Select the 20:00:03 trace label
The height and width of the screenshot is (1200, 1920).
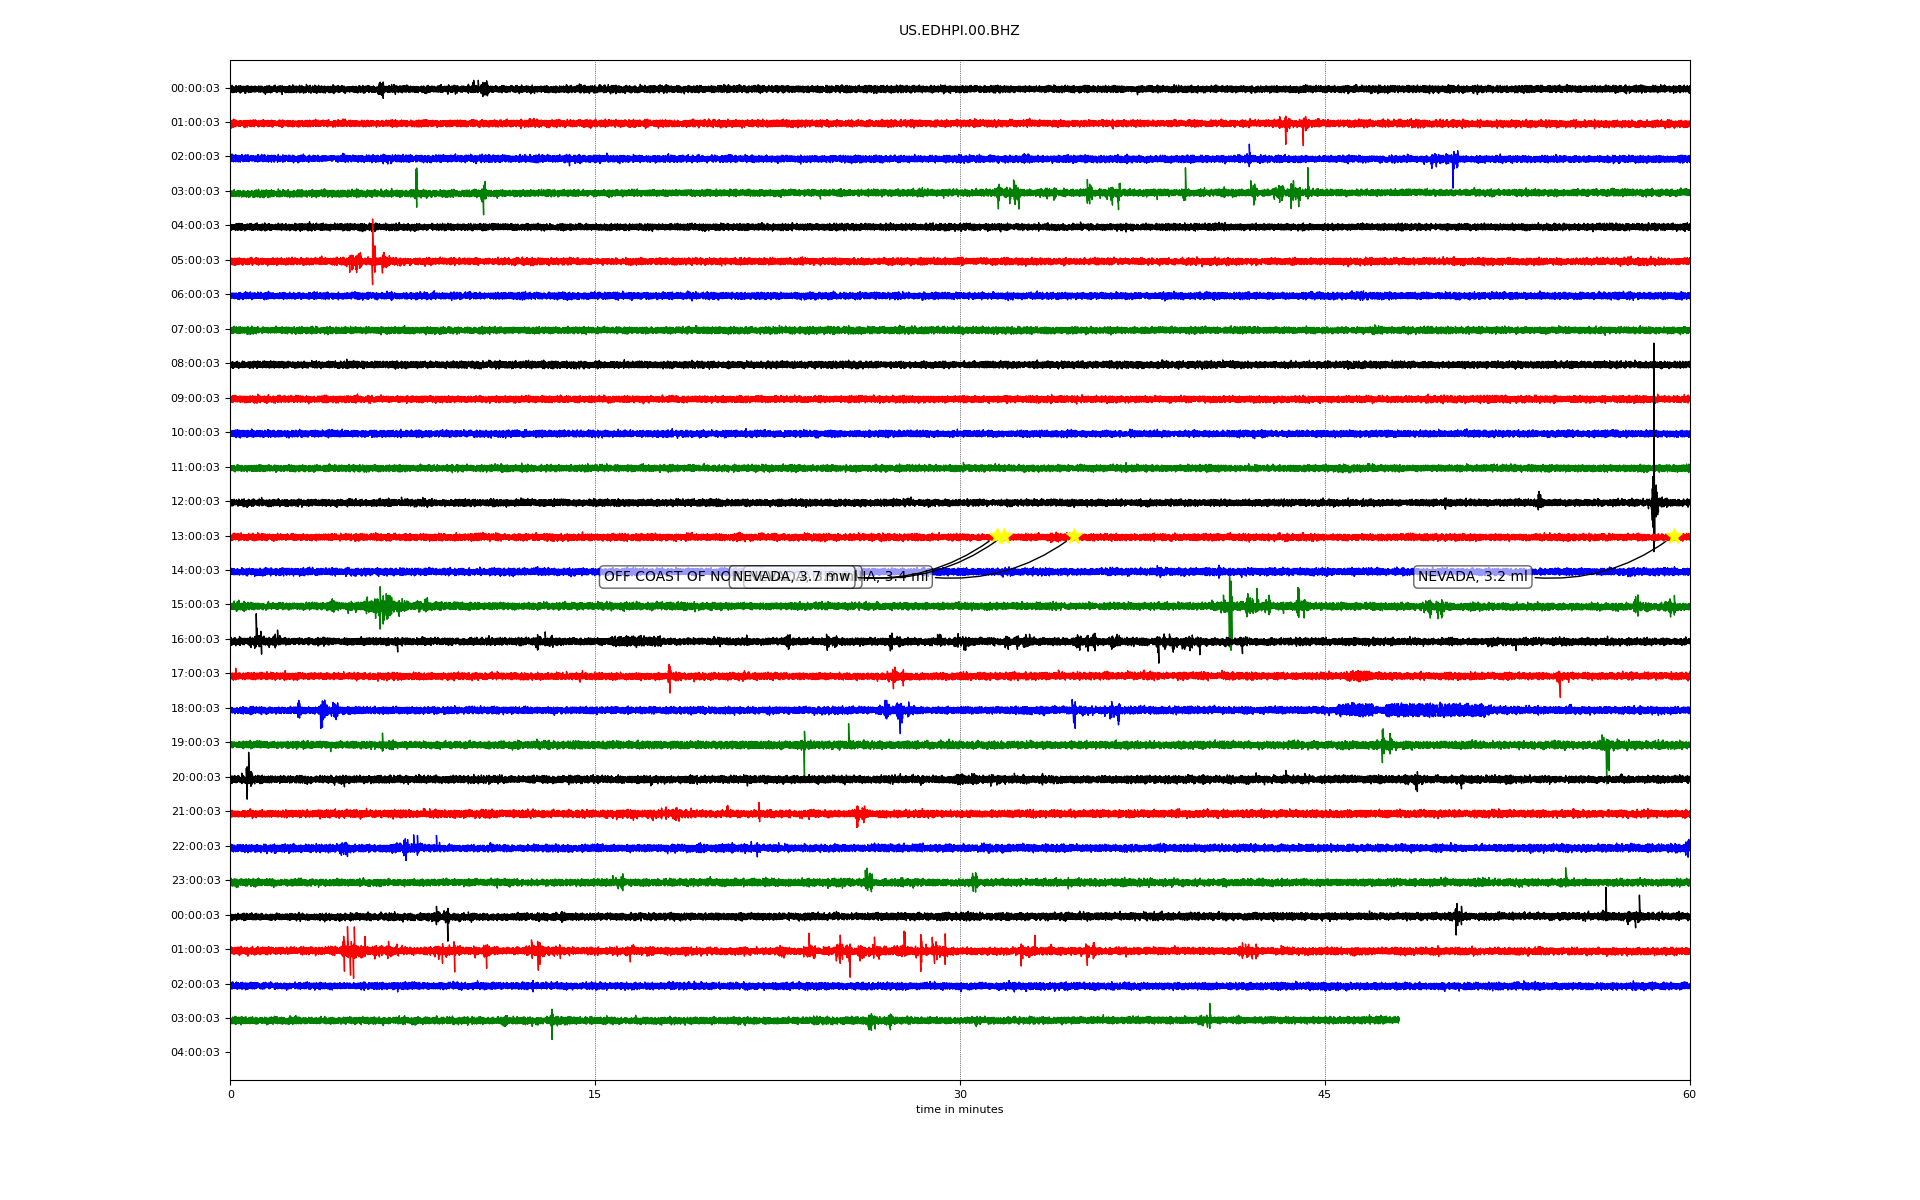(195, 778)
